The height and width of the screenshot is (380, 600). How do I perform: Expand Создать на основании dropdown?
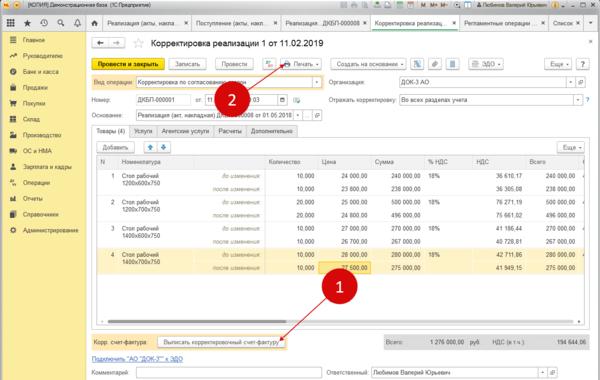click(368, 64)
